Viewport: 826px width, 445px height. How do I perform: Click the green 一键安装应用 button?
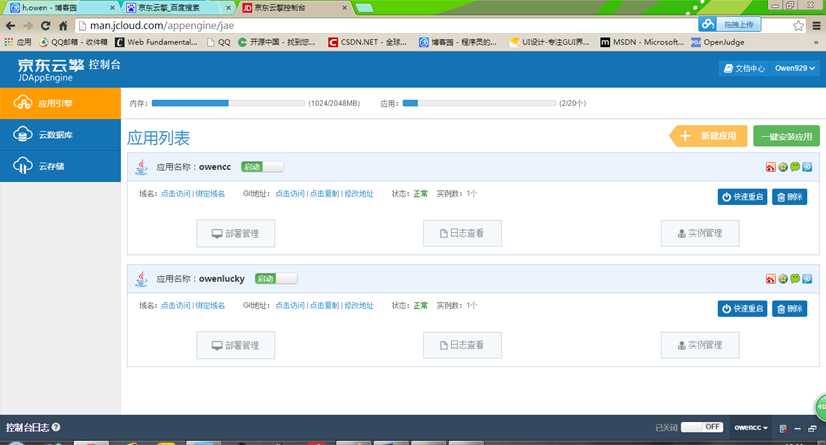786,136
